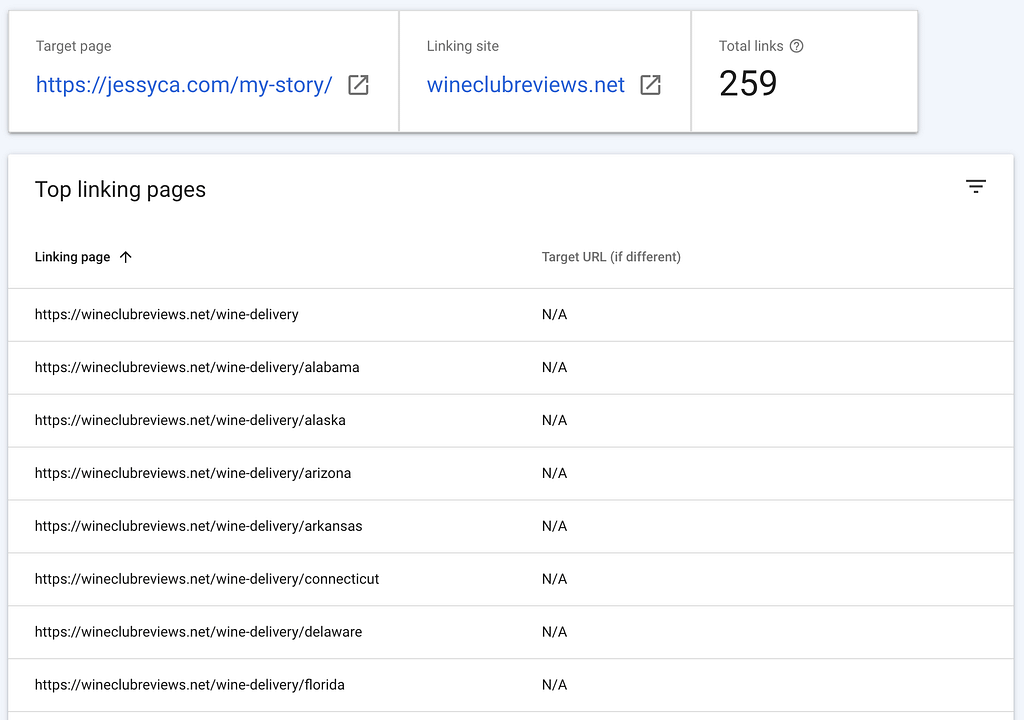Open the wineclubreviews.net linking site link

point(526,85)
